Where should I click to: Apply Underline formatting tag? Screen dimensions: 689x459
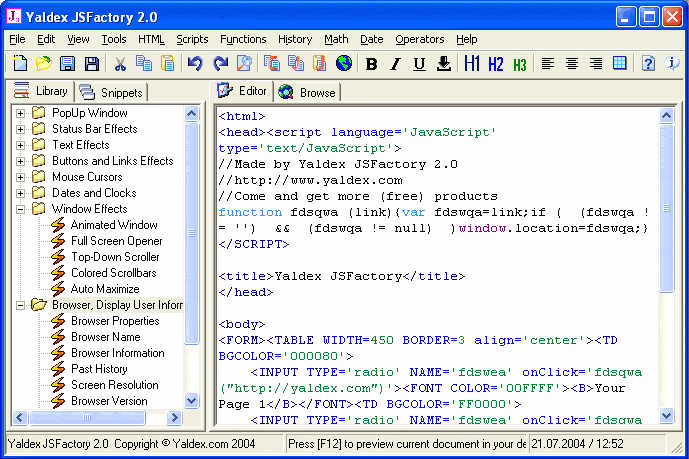click(x=419, y=64)
